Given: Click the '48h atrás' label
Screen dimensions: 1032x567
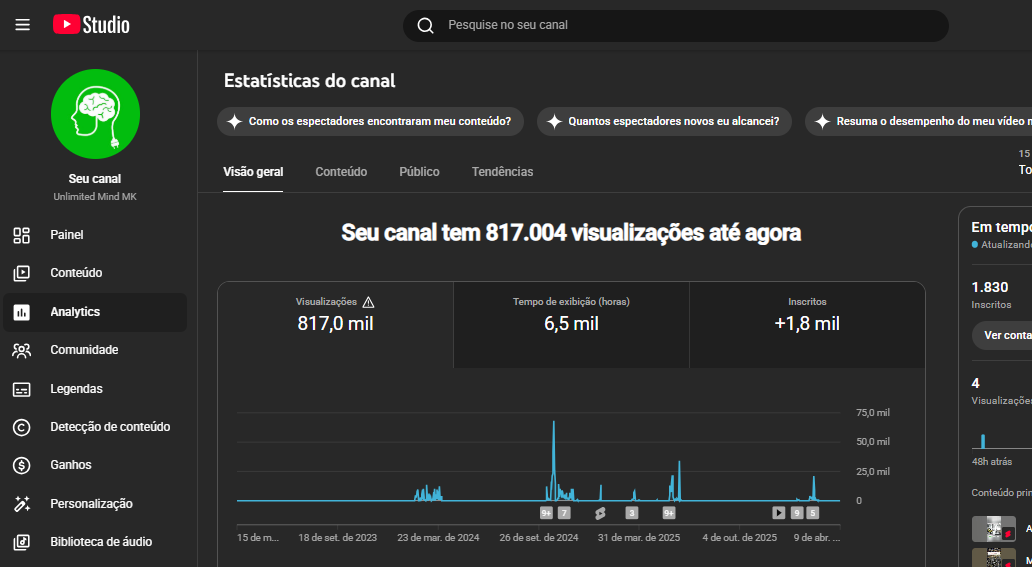Looking at the screenshot, I should point(992,462).
